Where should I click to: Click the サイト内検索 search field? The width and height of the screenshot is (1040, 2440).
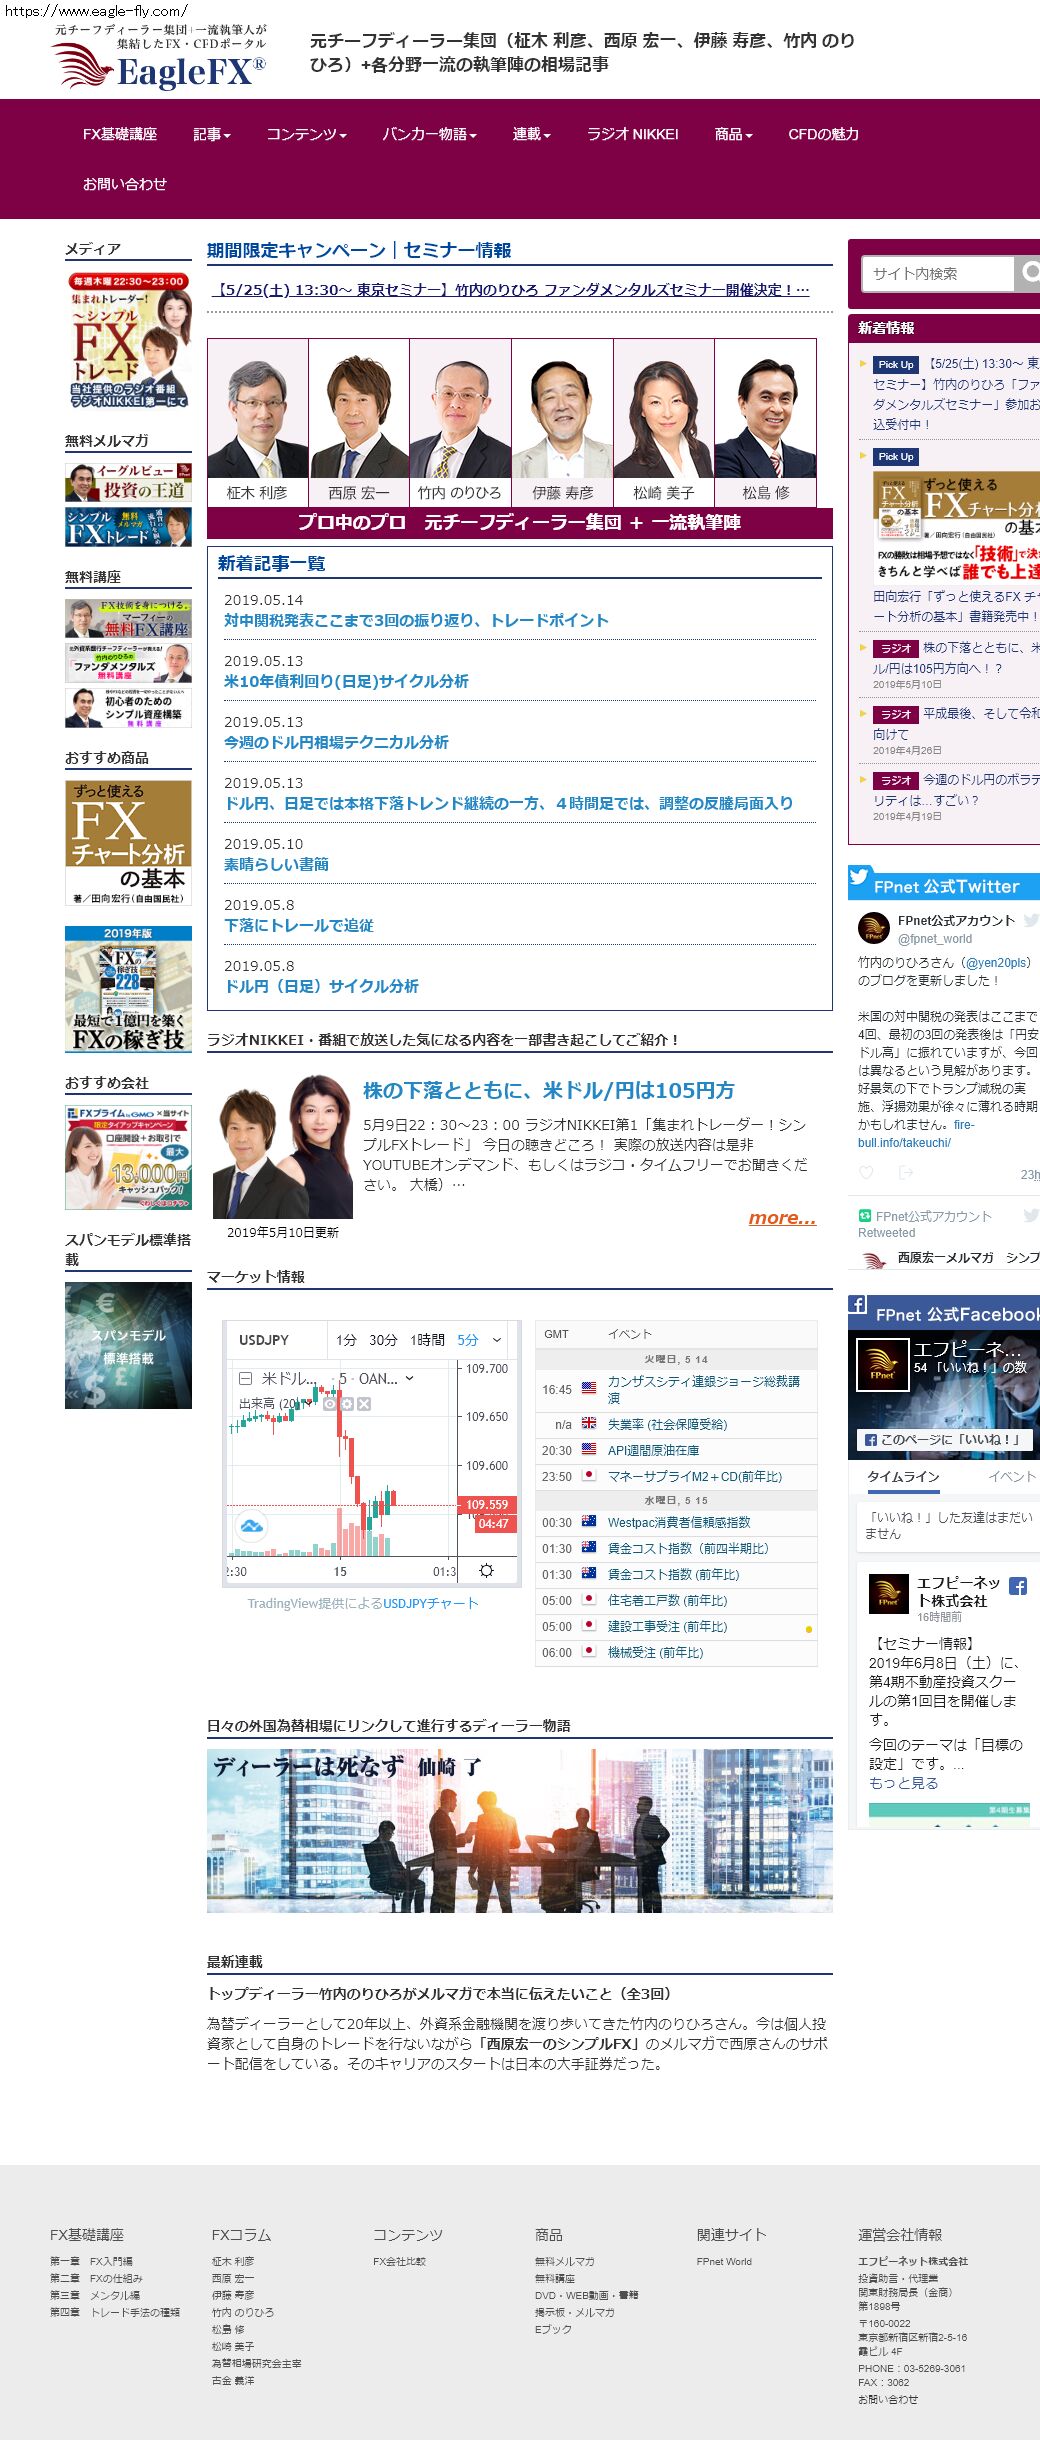[938, 273]
